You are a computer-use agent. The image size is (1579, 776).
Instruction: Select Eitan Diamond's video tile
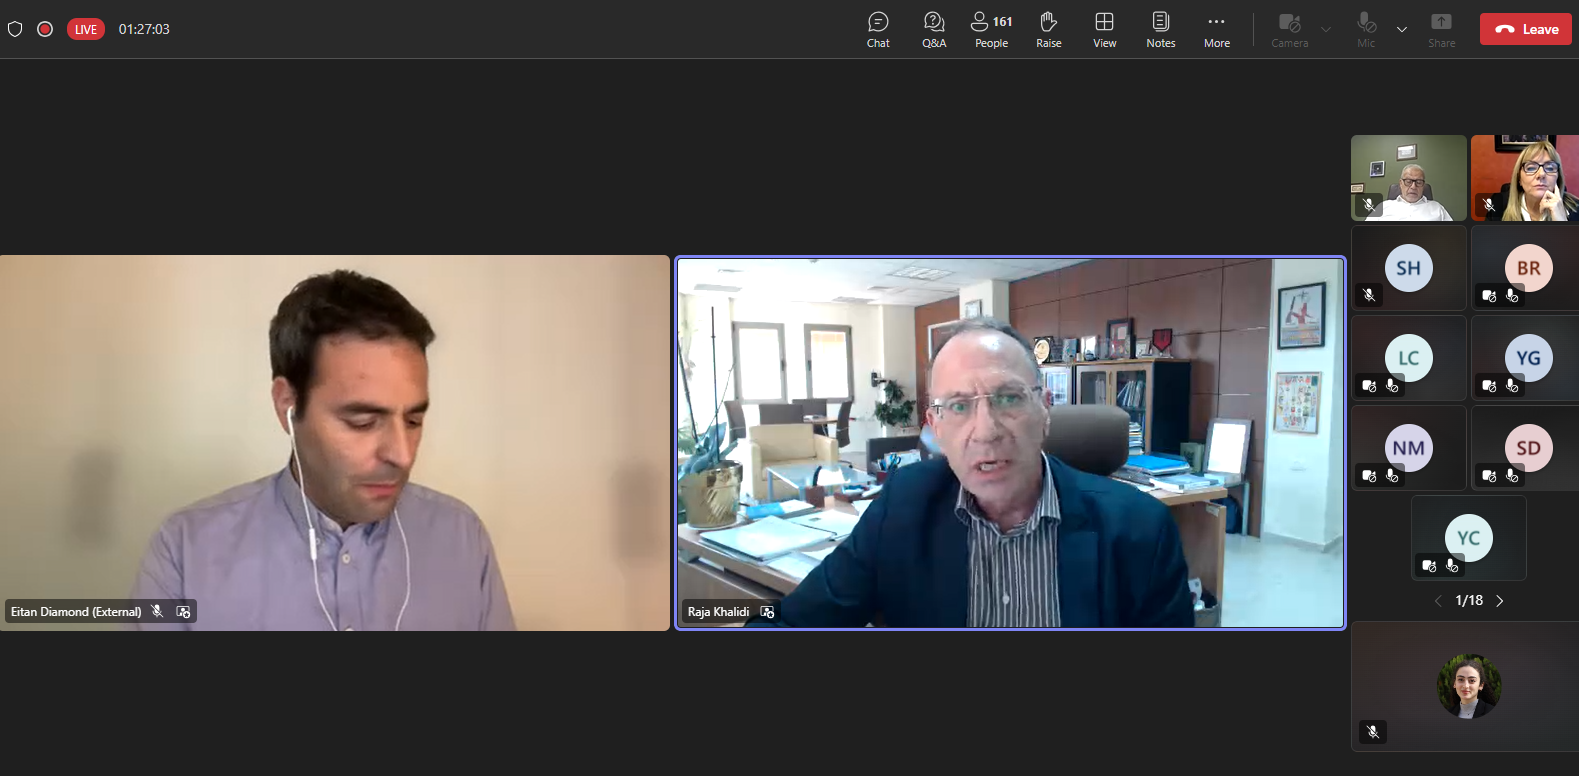pyautogui.click(x=334, y=442)
